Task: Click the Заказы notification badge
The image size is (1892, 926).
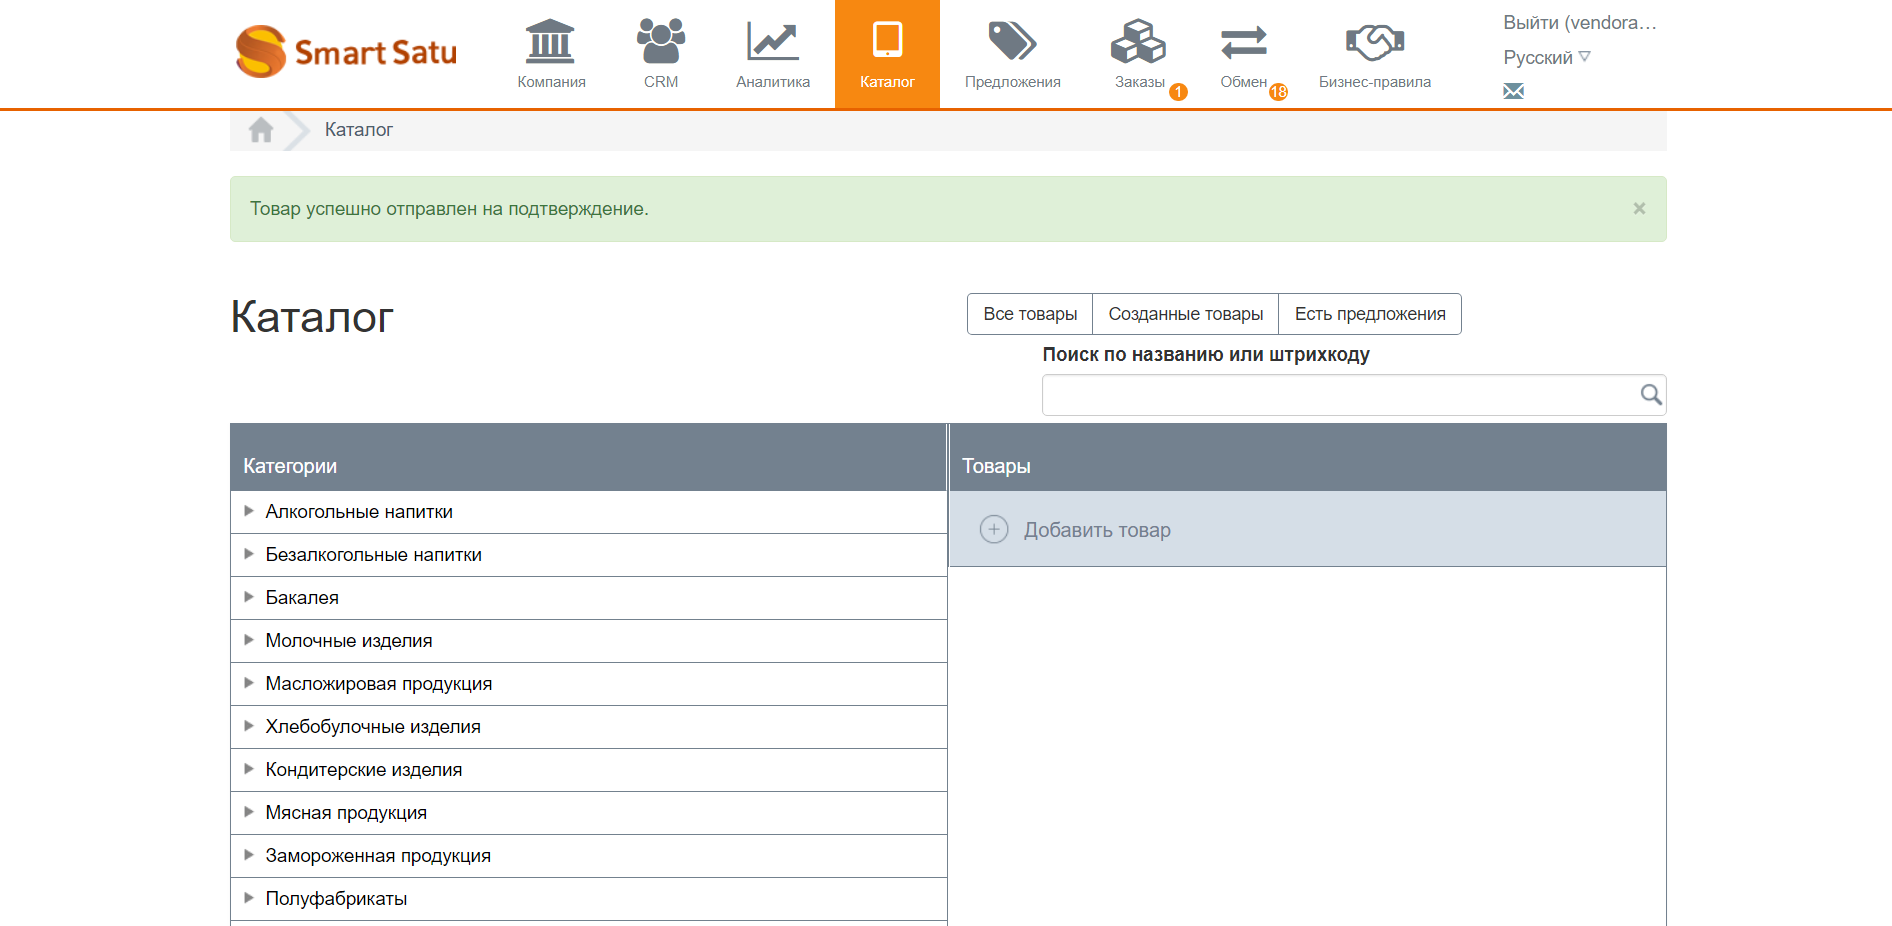Action: pyautogui.click(x=1179, y=92)
